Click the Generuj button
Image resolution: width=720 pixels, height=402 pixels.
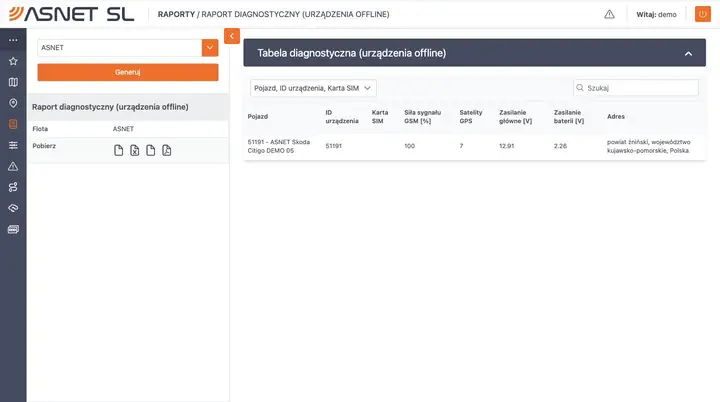tap(128, 72)
